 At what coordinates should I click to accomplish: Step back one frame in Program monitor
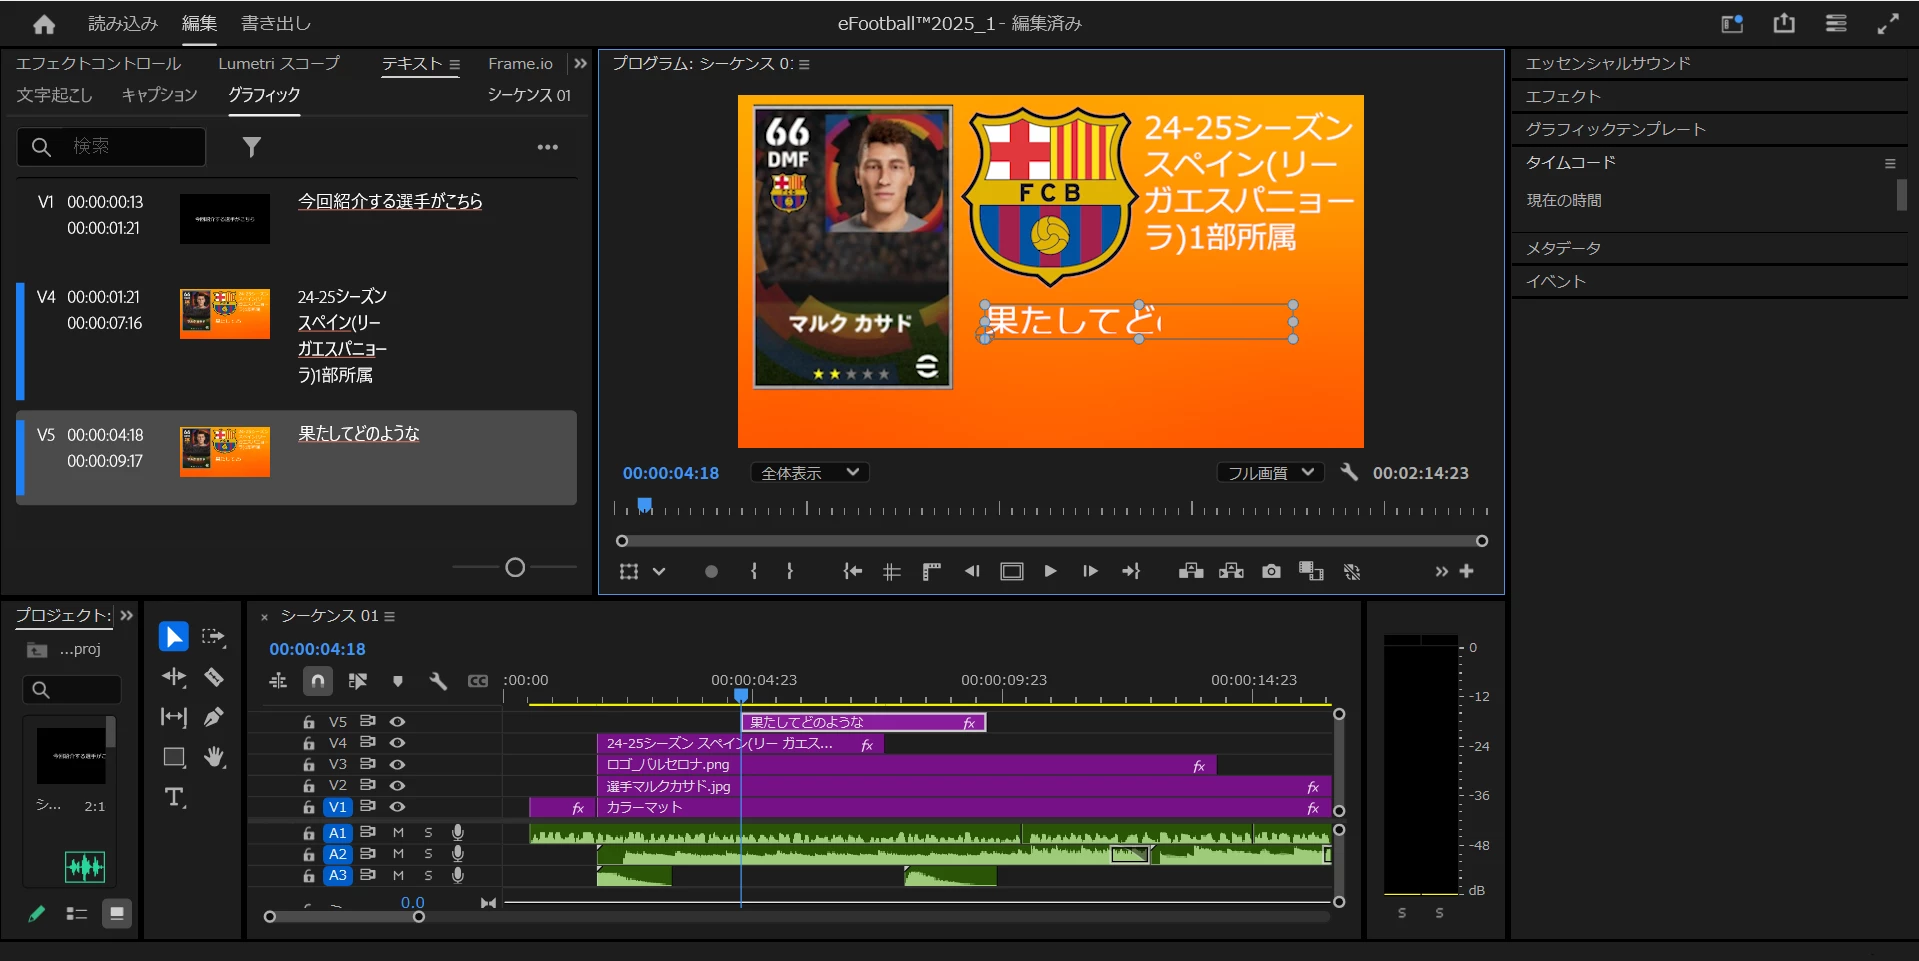[x=971, y=571]
